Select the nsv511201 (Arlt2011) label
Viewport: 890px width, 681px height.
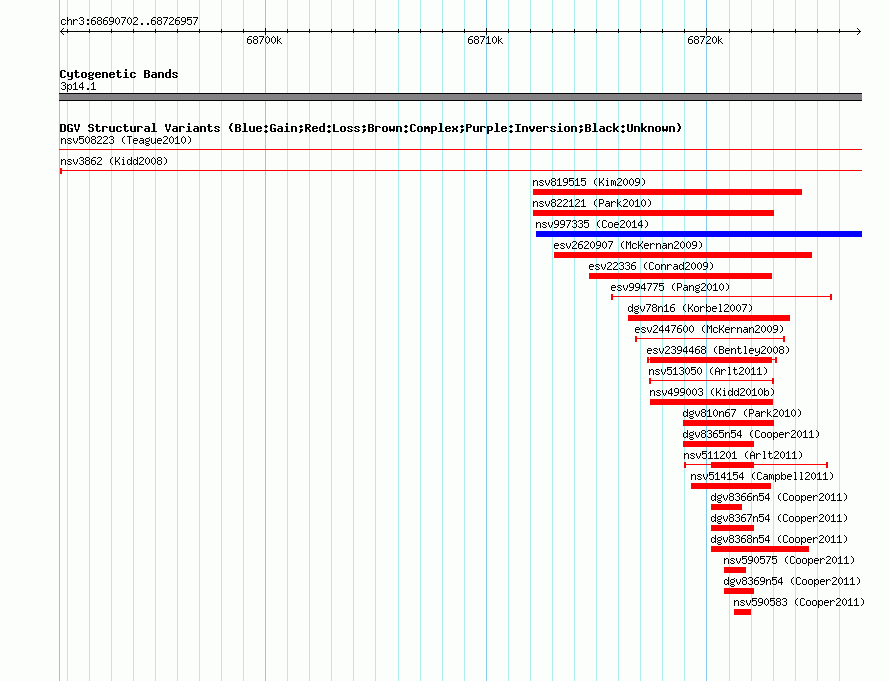pyautogui.click(x=743, y=455)
